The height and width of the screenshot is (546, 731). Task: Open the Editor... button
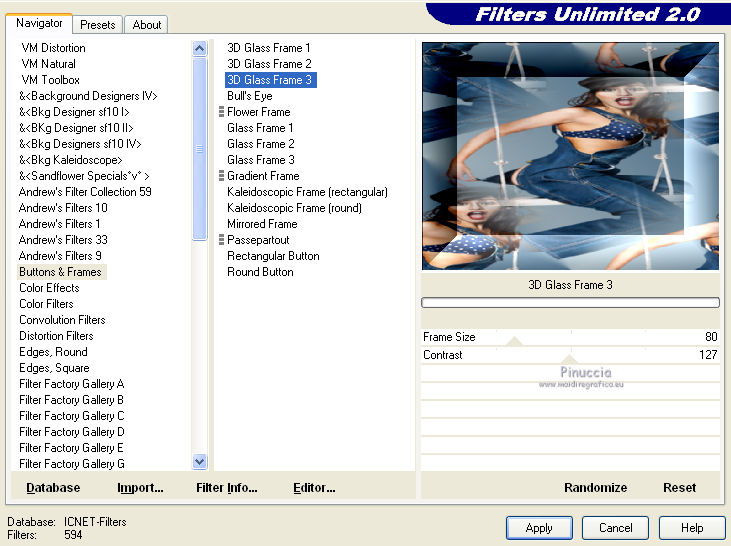[x=314, y=487]
